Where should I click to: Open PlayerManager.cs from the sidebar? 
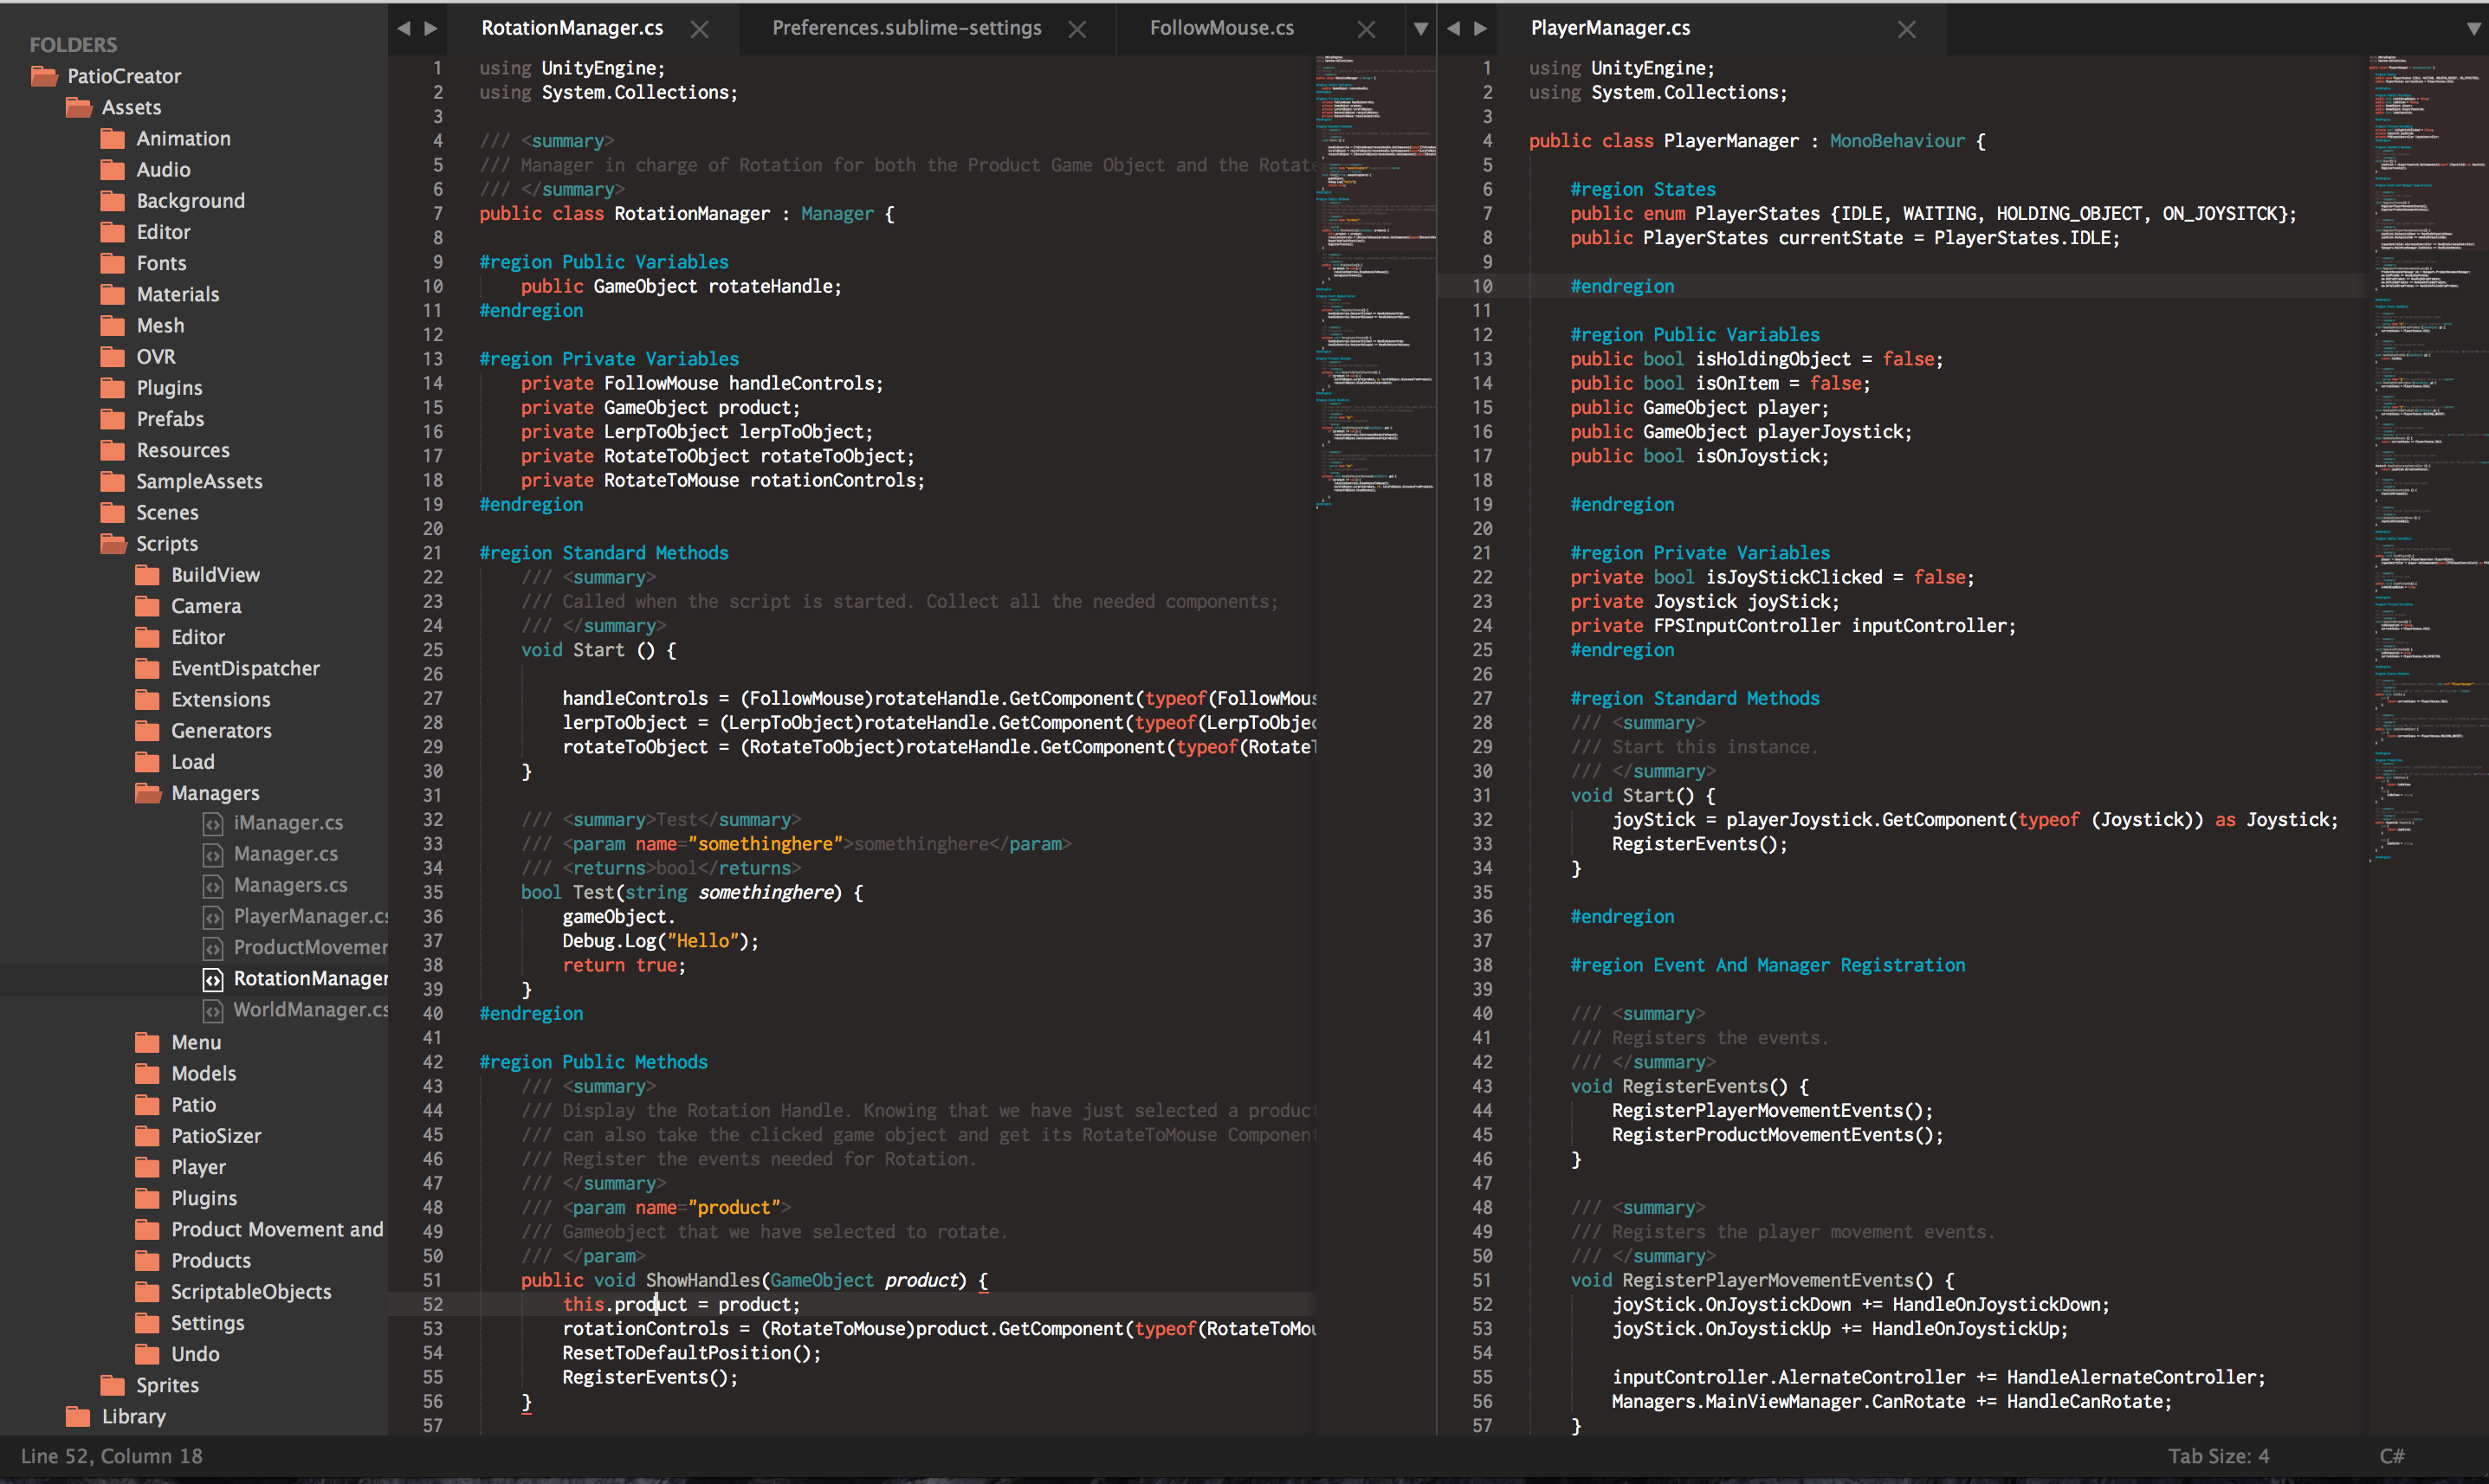[310, 916]
